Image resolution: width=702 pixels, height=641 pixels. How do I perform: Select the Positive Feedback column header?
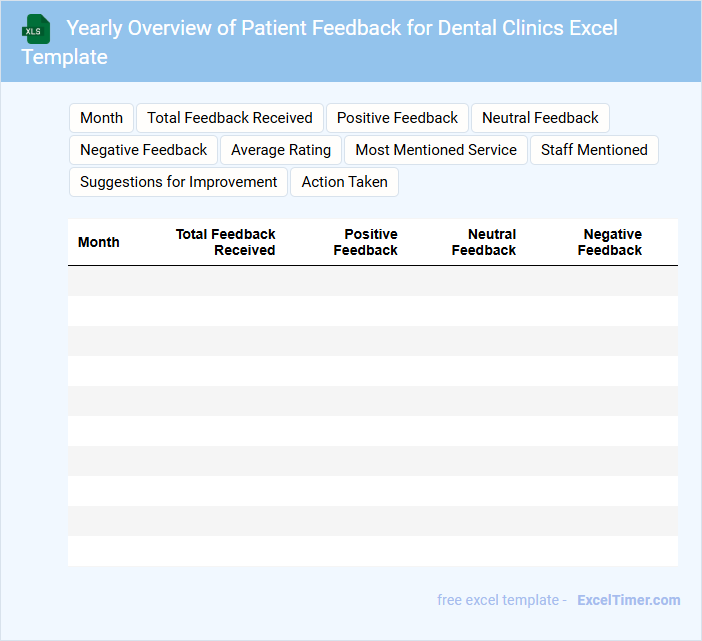tap(366, 242)
